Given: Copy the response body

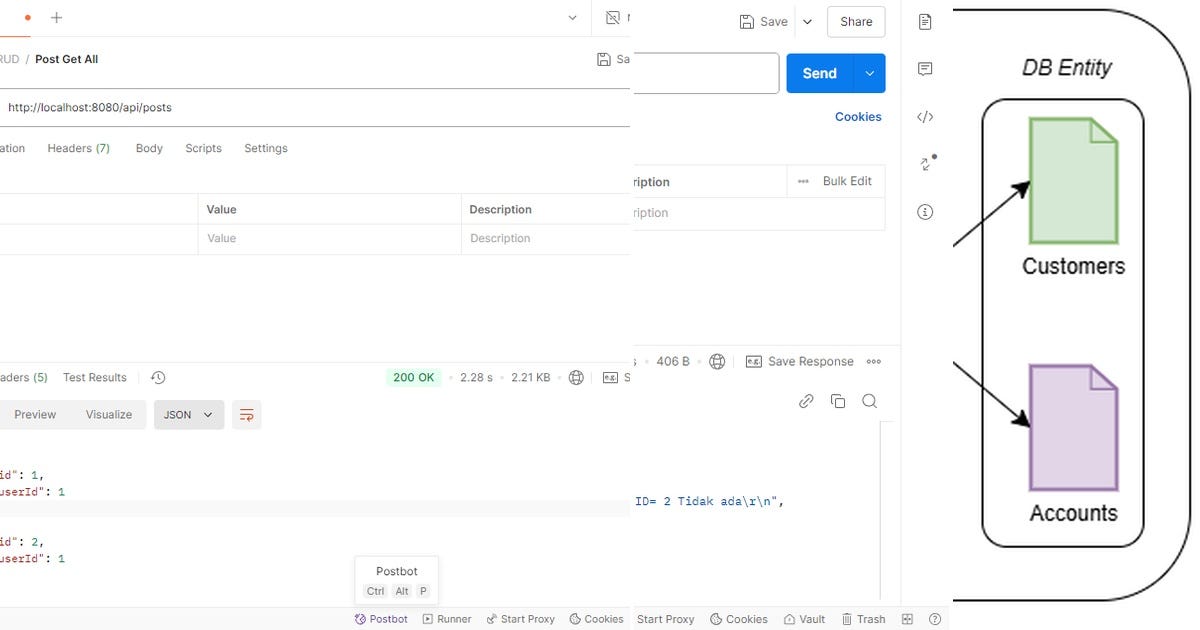Looking at the screenshot, I should 838,400.
